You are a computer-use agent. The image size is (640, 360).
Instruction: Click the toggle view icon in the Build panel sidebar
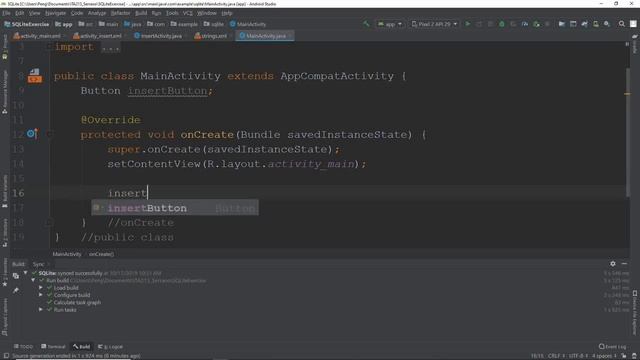tap(16, 276)
